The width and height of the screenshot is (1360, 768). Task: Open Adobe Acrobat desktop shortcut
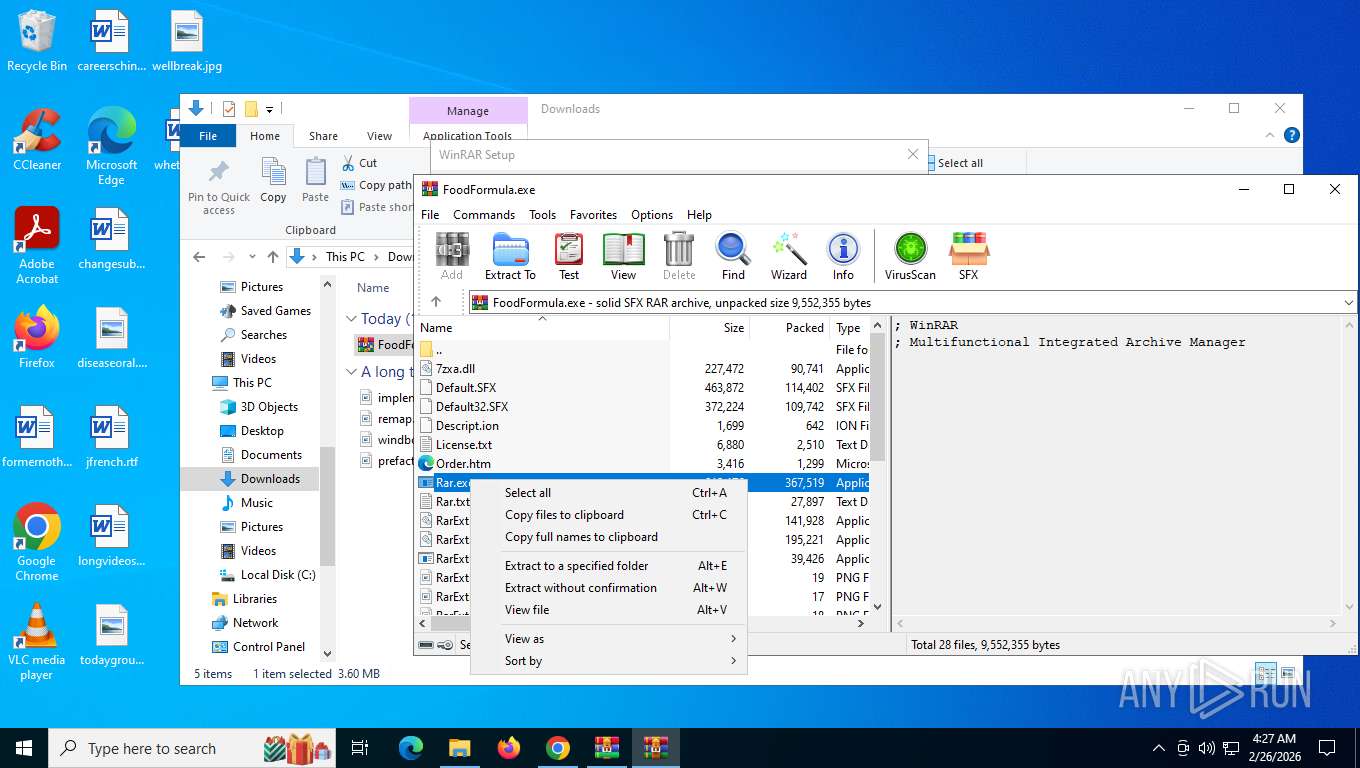click(37, 246)
